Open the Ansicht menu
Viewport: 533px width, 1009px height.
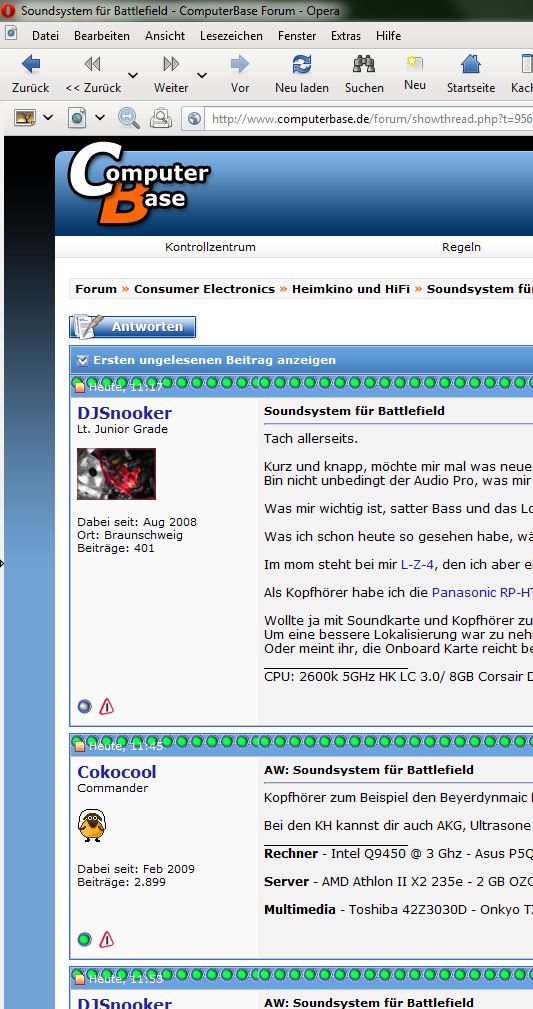[x=165, y=36]
